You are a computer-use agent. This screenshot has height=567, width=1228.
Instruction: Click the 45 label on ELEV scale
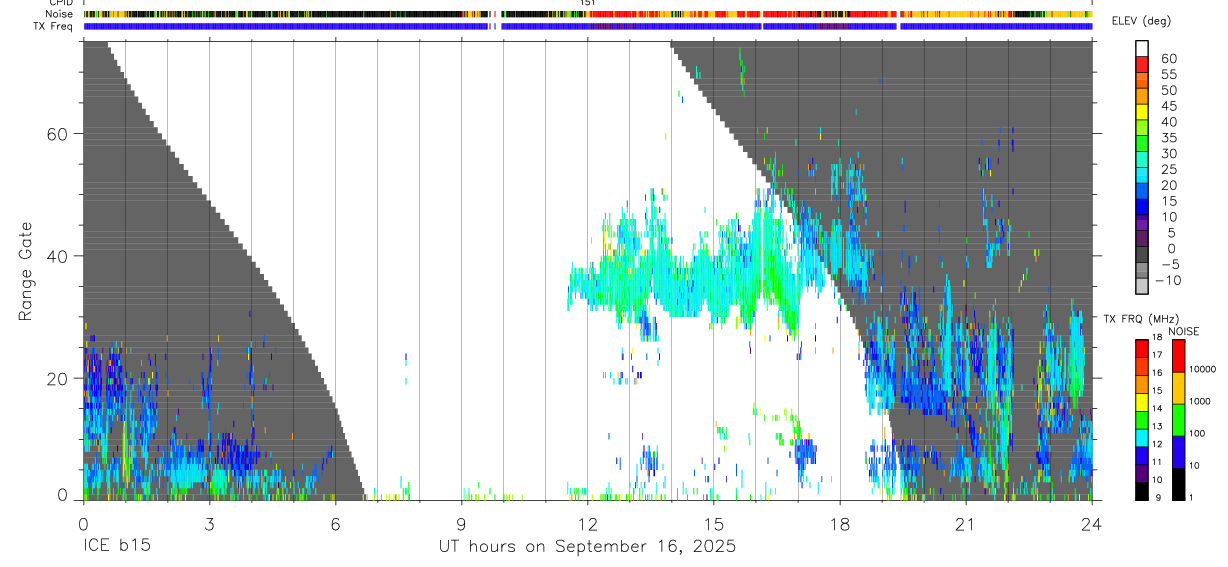(x=1167, y=107)
